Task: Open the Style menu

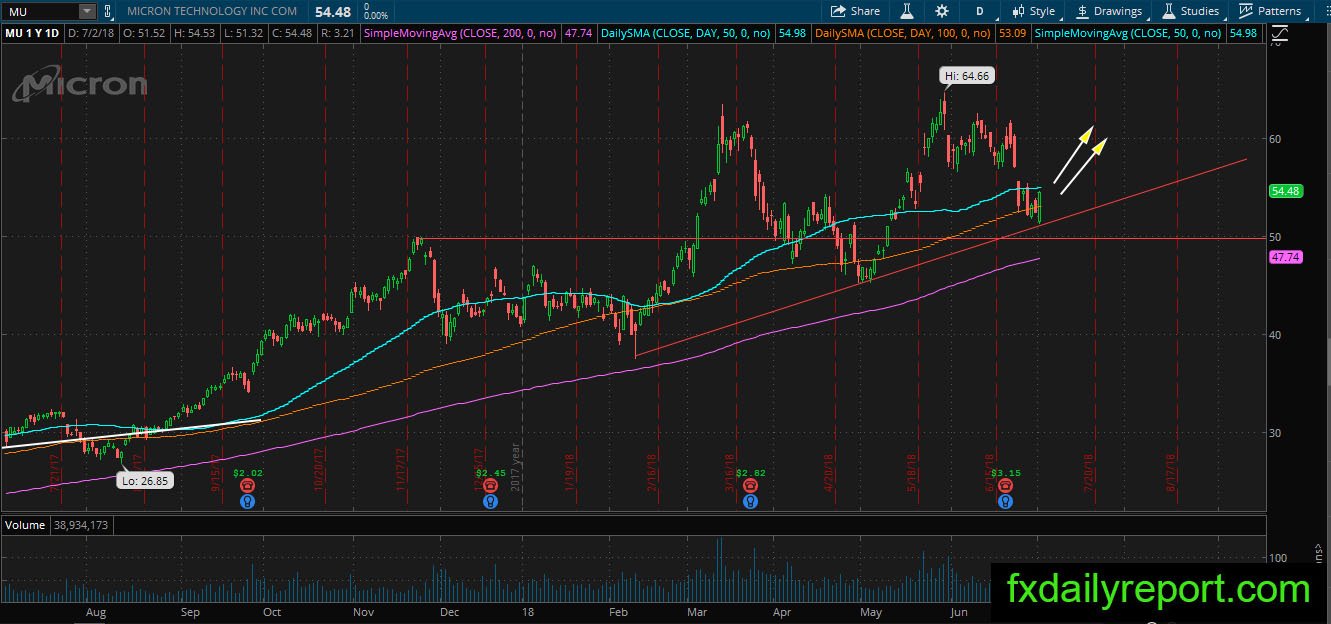Action: point(1033,11)
